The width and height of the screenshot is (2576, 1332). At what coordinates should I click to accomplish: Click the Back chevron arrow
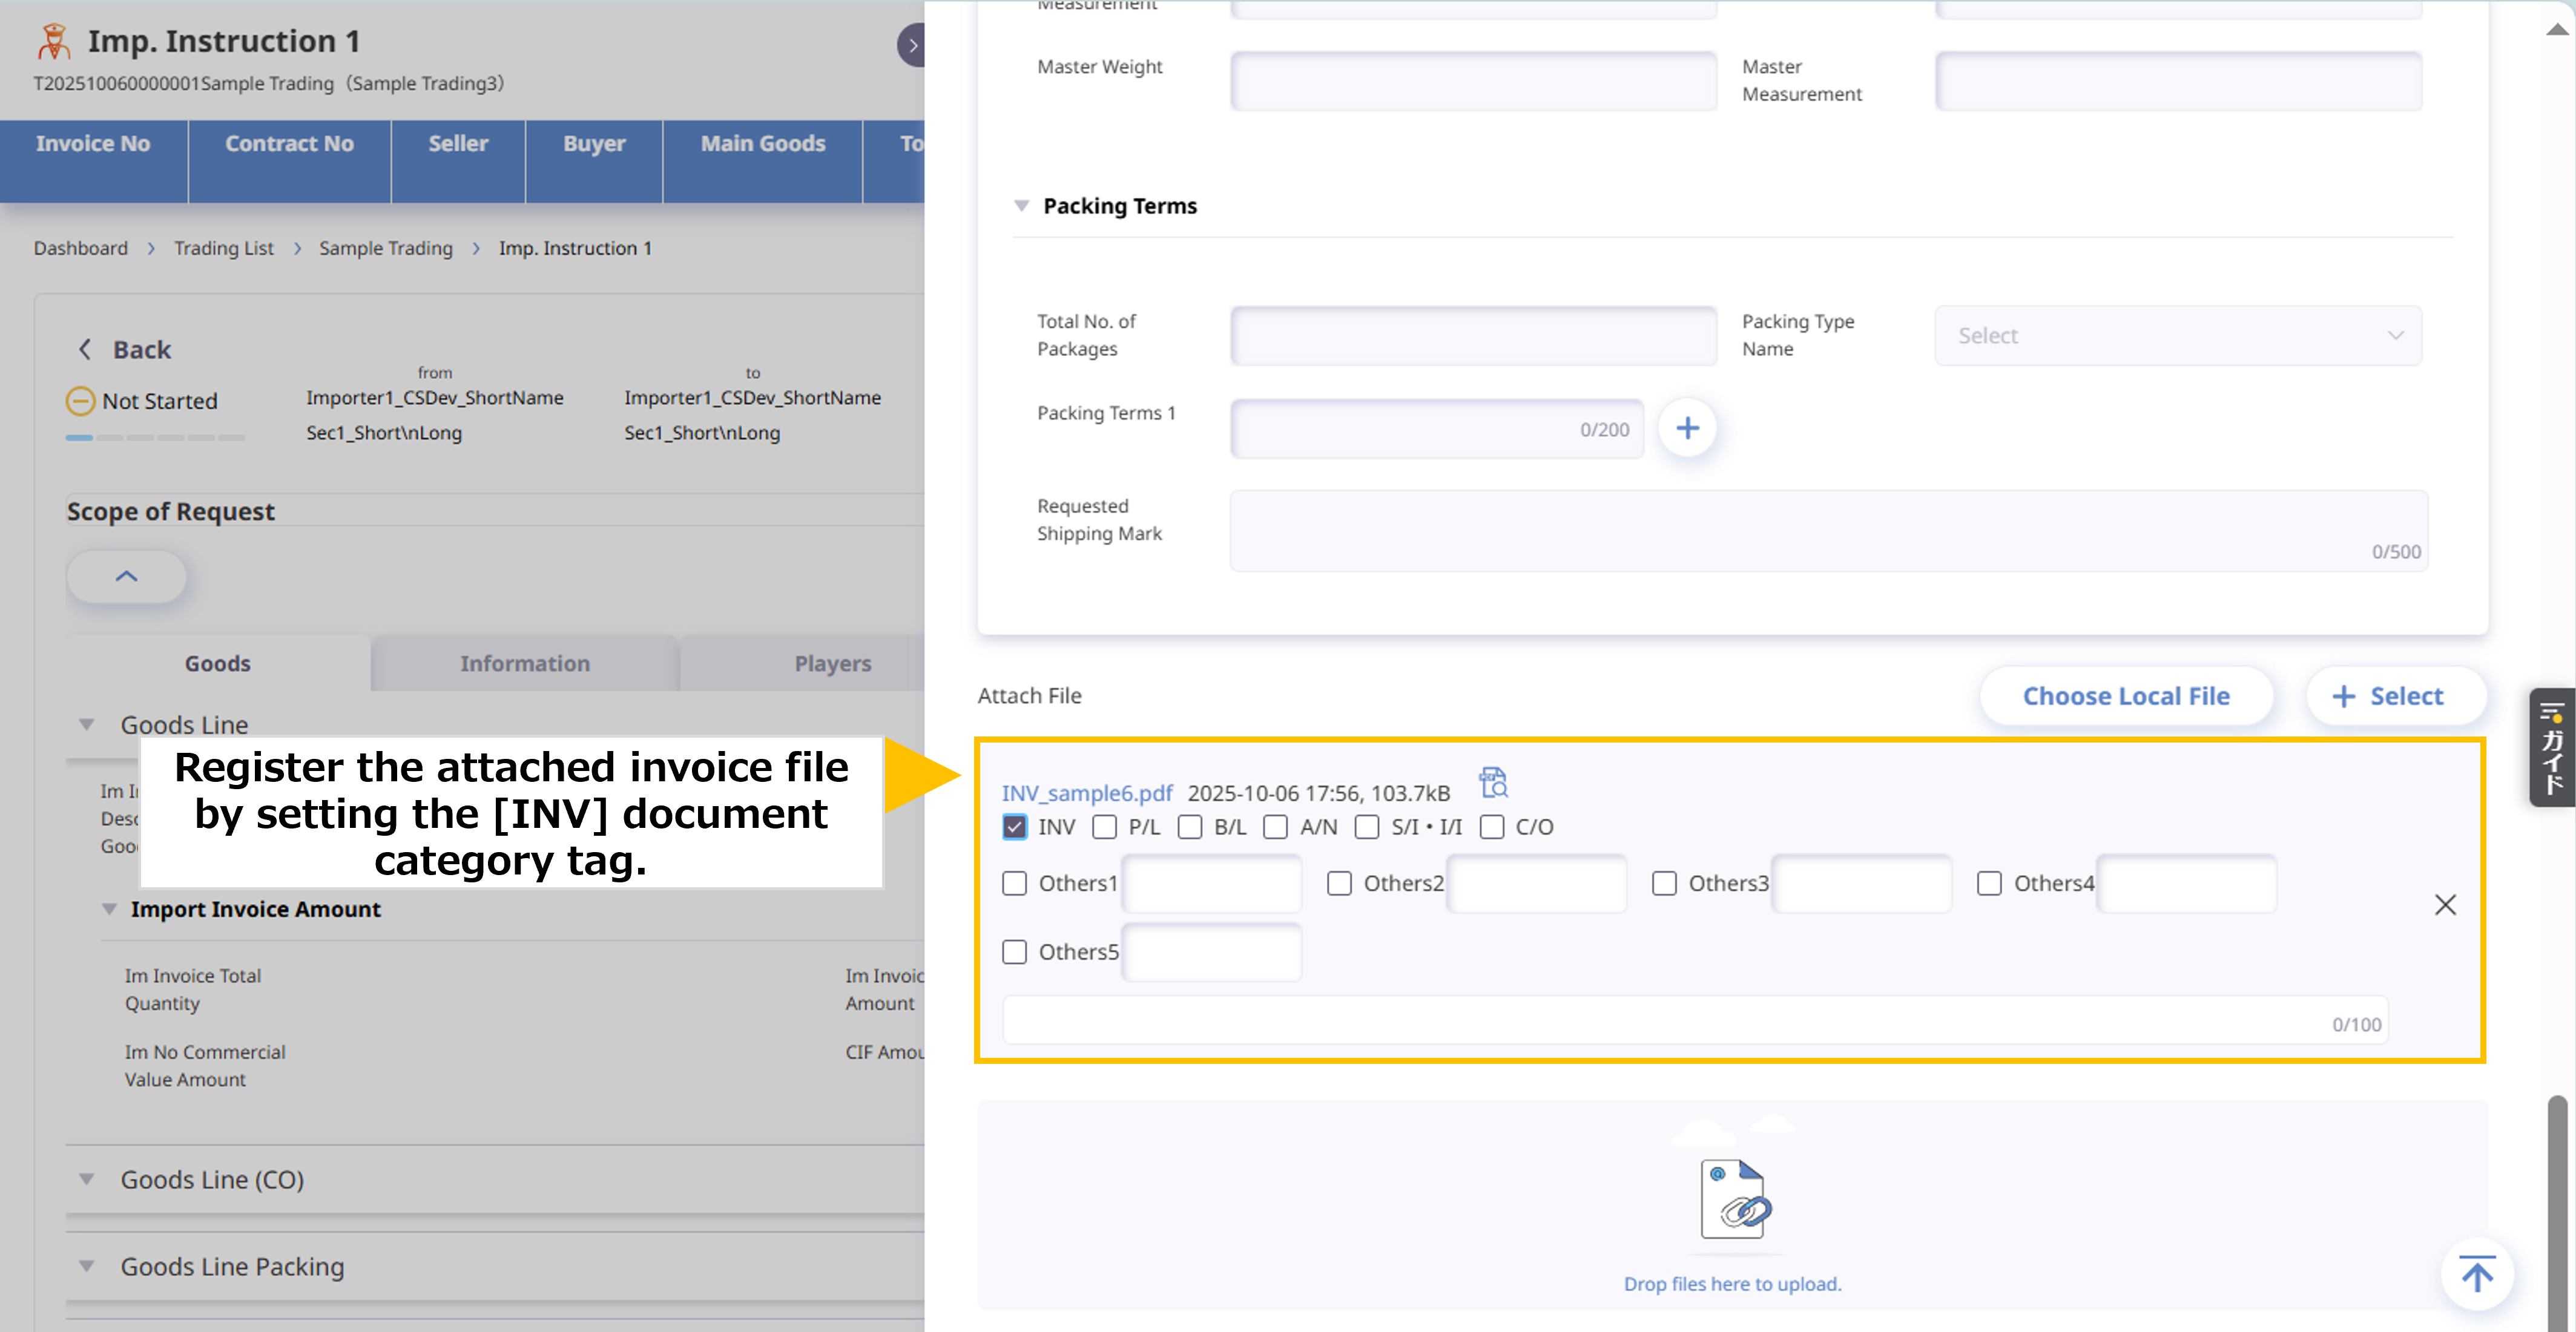click(x=85, y=349)
